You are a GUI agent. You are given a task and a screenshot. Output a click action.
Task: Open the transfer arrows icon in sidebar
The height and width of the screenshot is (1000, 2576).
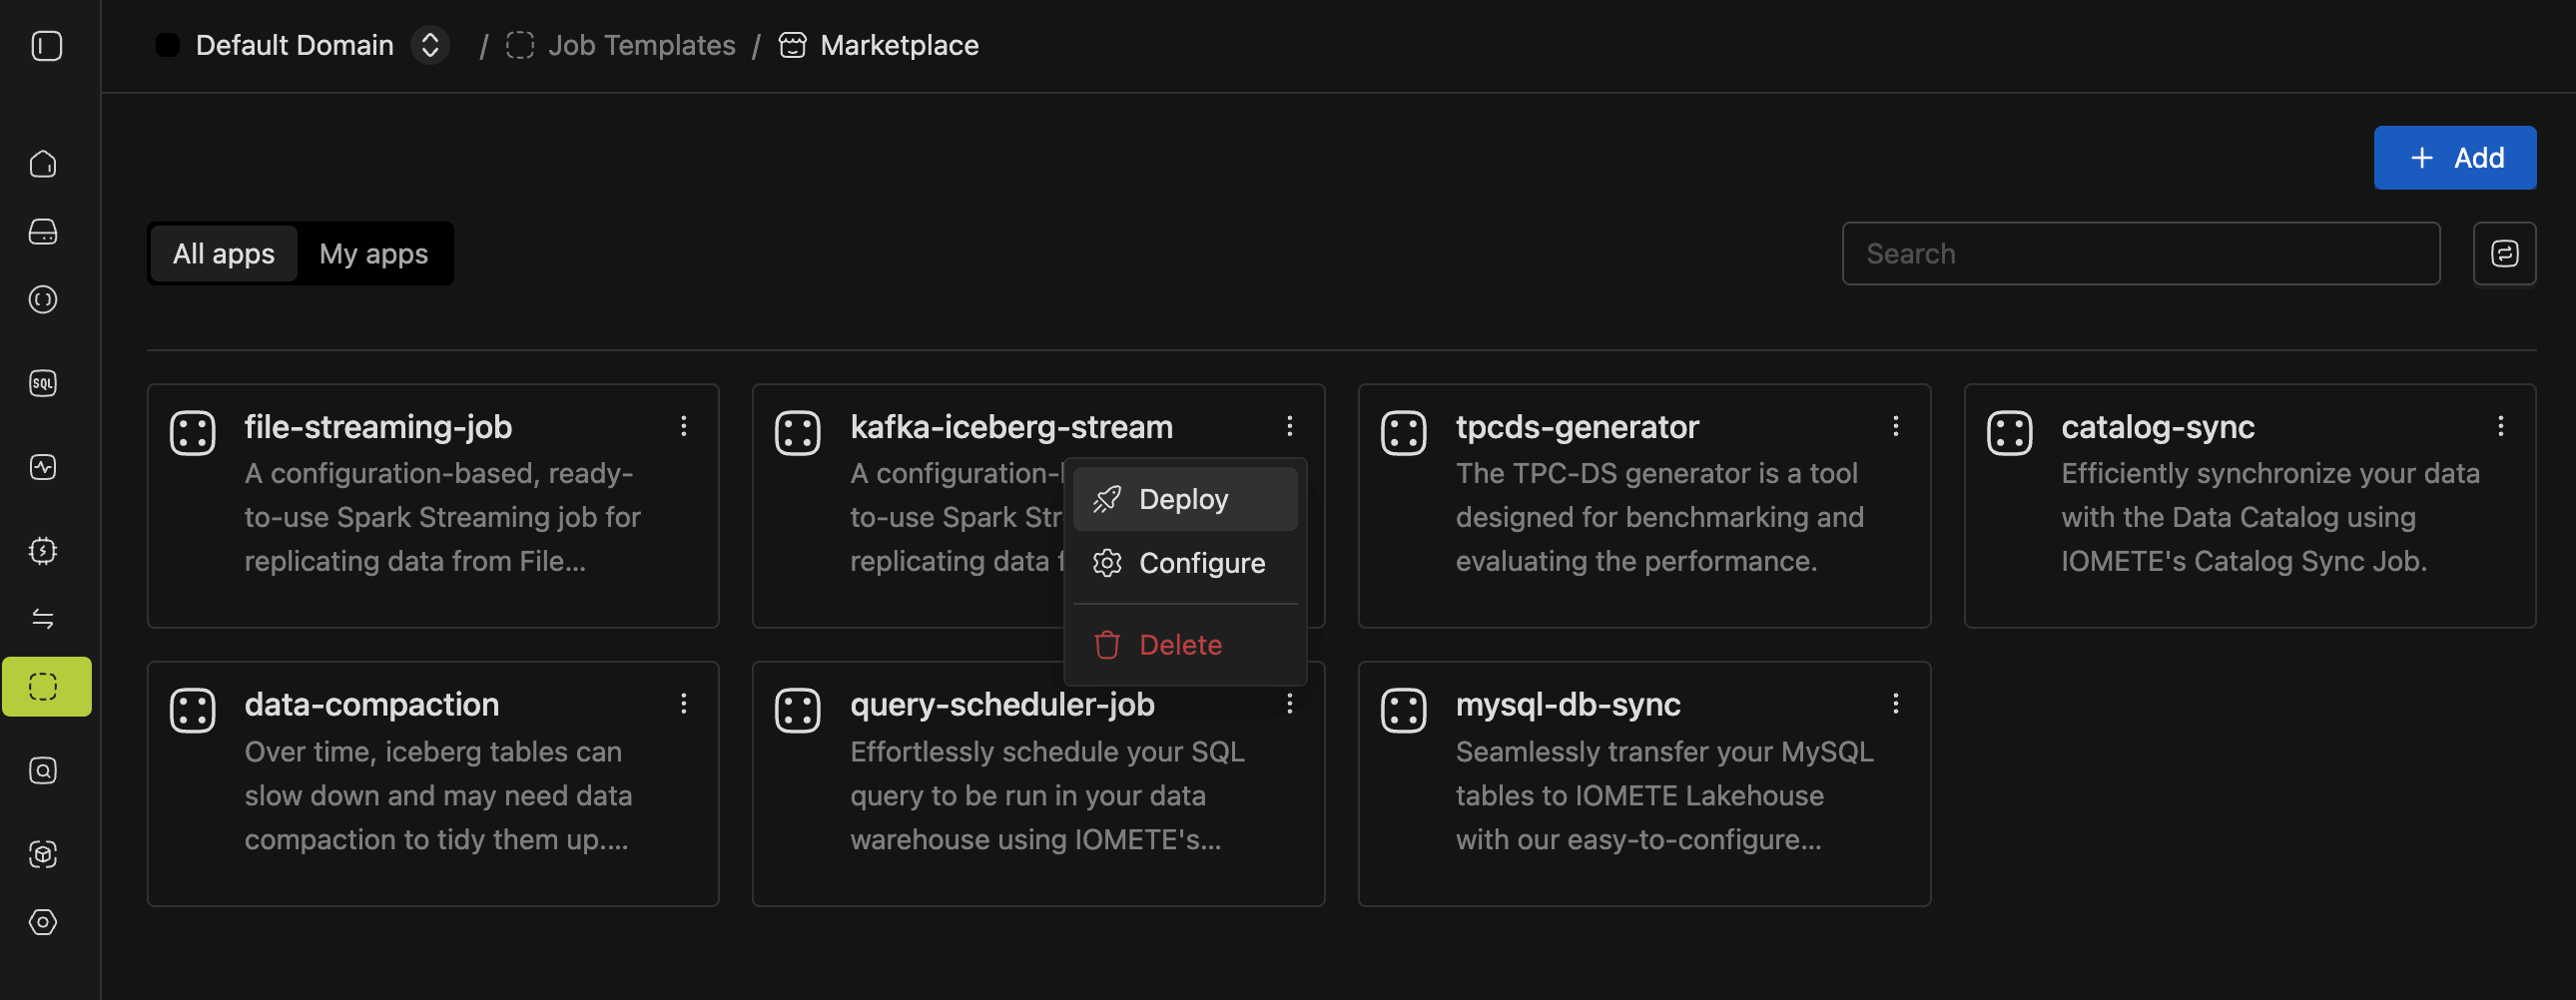(43, 619)
